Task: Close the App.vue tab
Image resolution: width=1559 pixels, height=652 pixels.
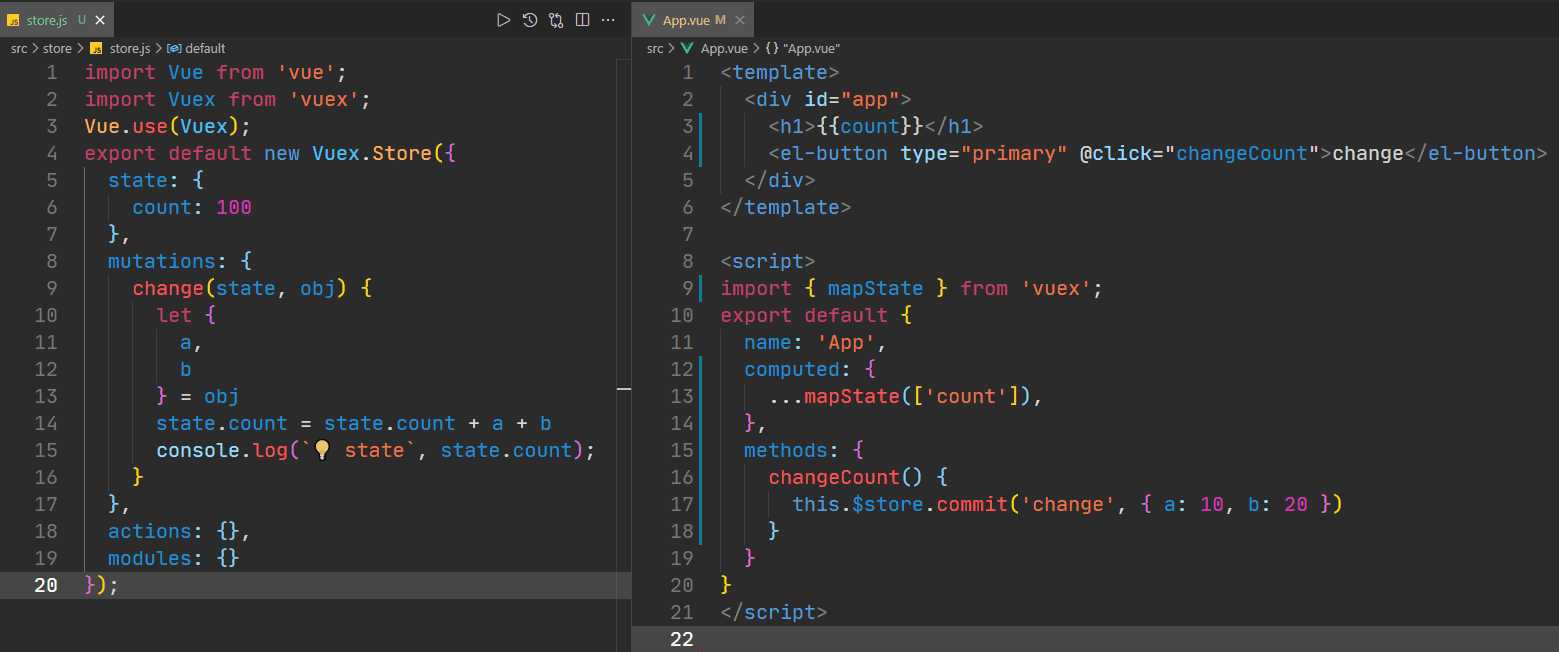Action: (x=741, y=20)
